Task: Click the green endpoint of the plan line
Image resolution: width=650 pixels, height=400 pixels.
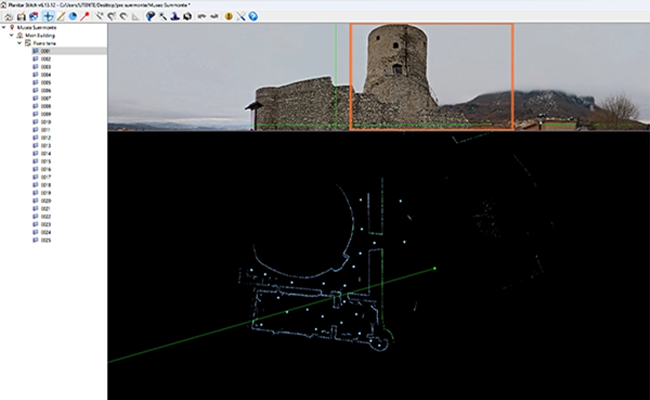Action: (x=434, y=269)
